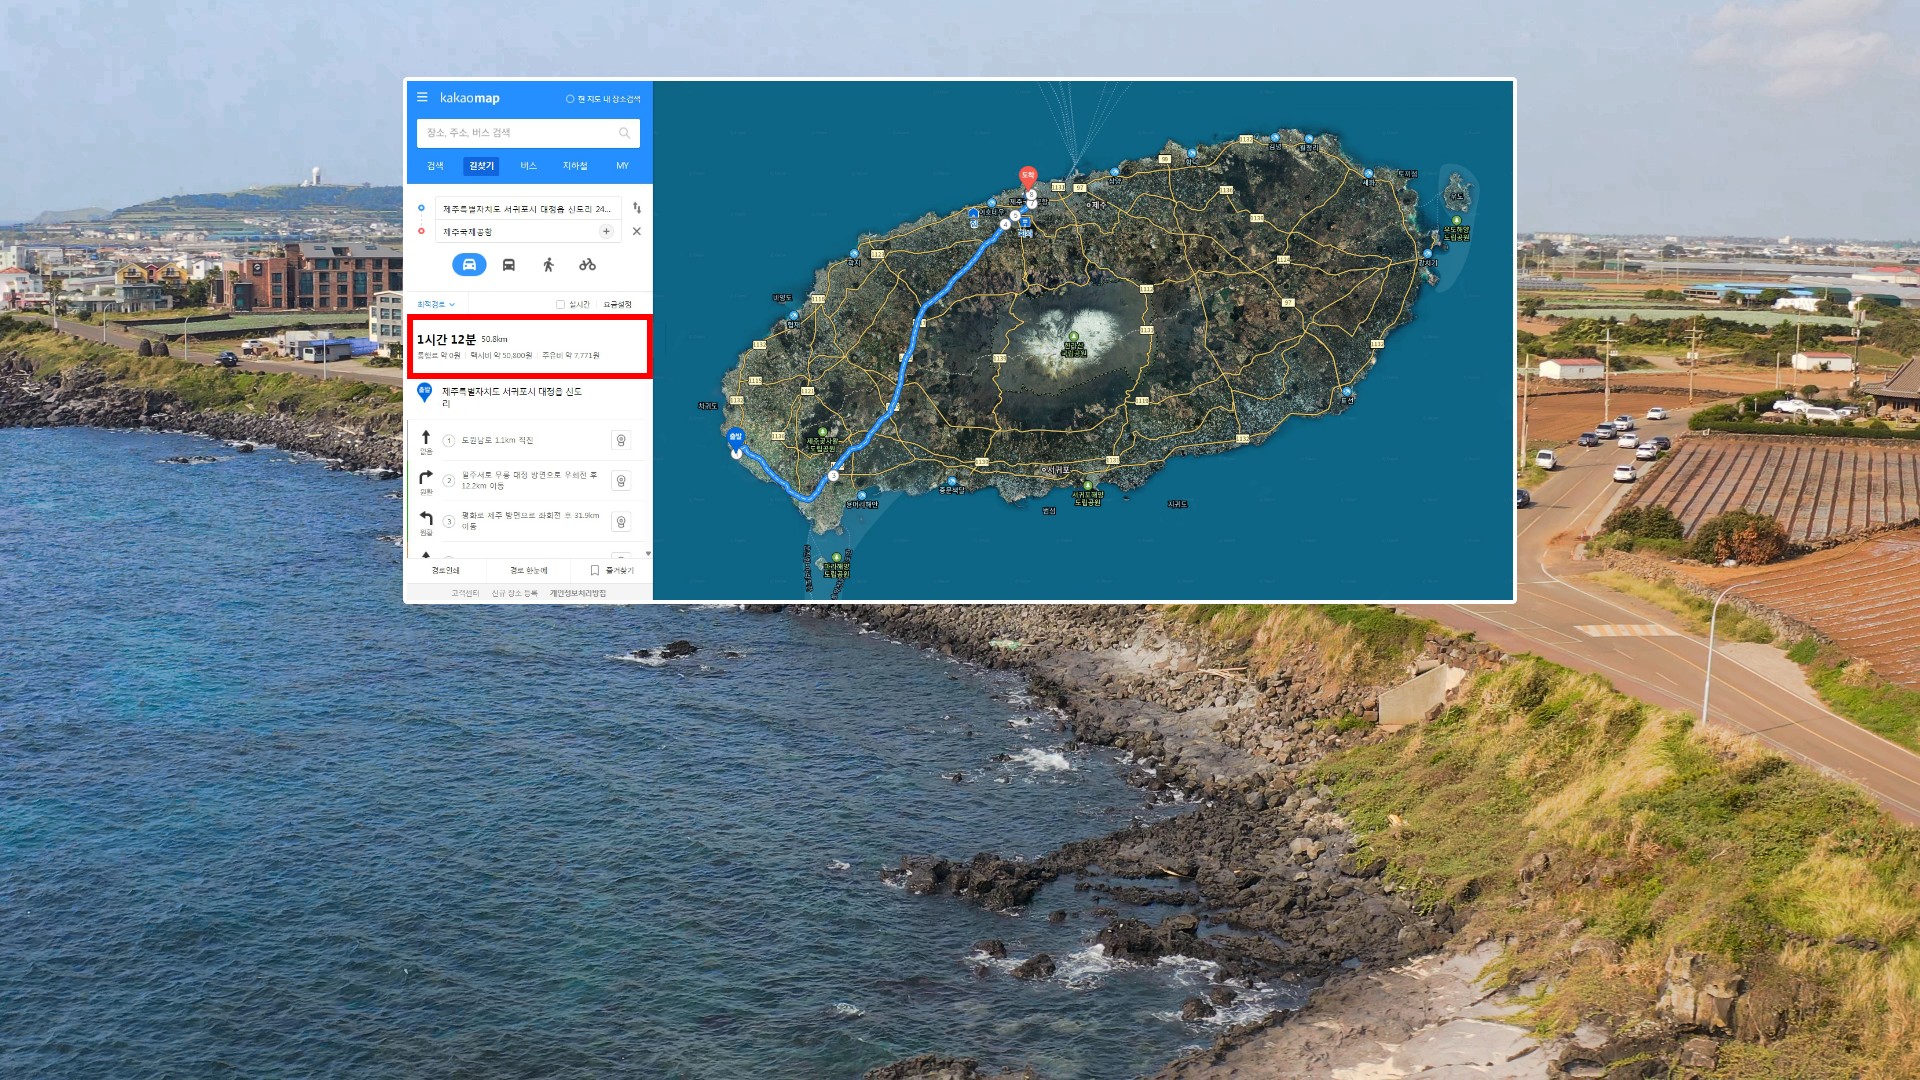Viewport: 1920px width, 1080px height.
Task: Add route to 즐겨찾기 favorites
Action: point(612,570)
